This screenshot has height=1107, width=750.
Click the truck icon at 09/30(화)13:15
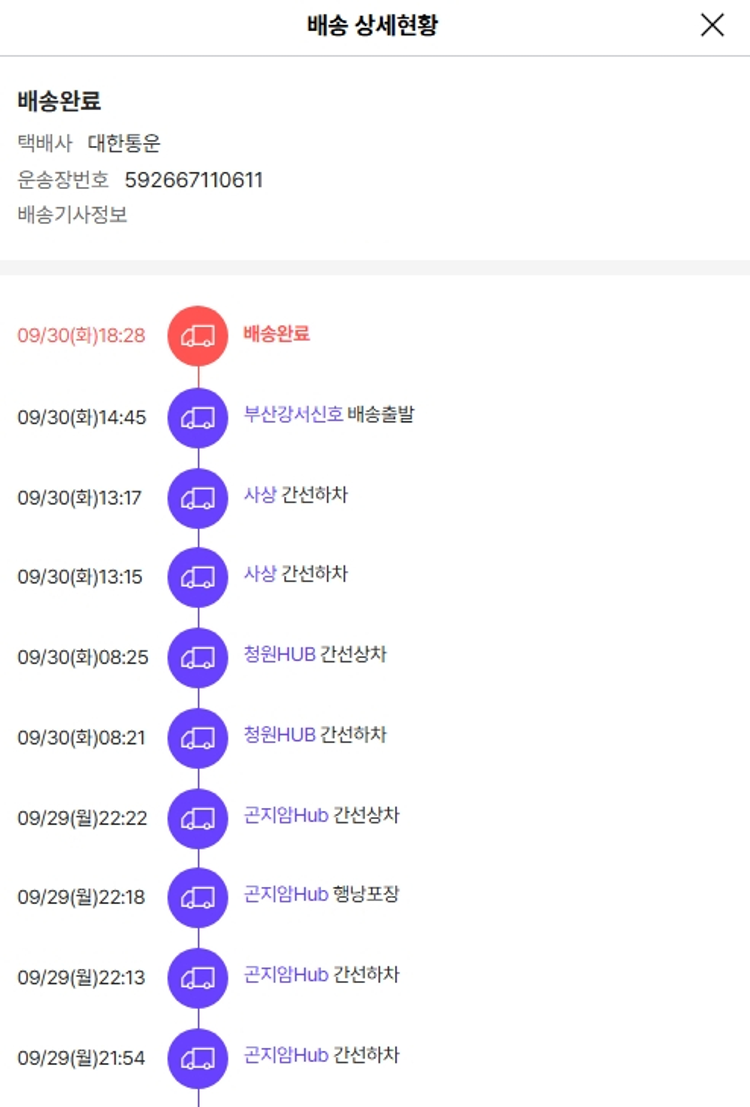[198, 577]
